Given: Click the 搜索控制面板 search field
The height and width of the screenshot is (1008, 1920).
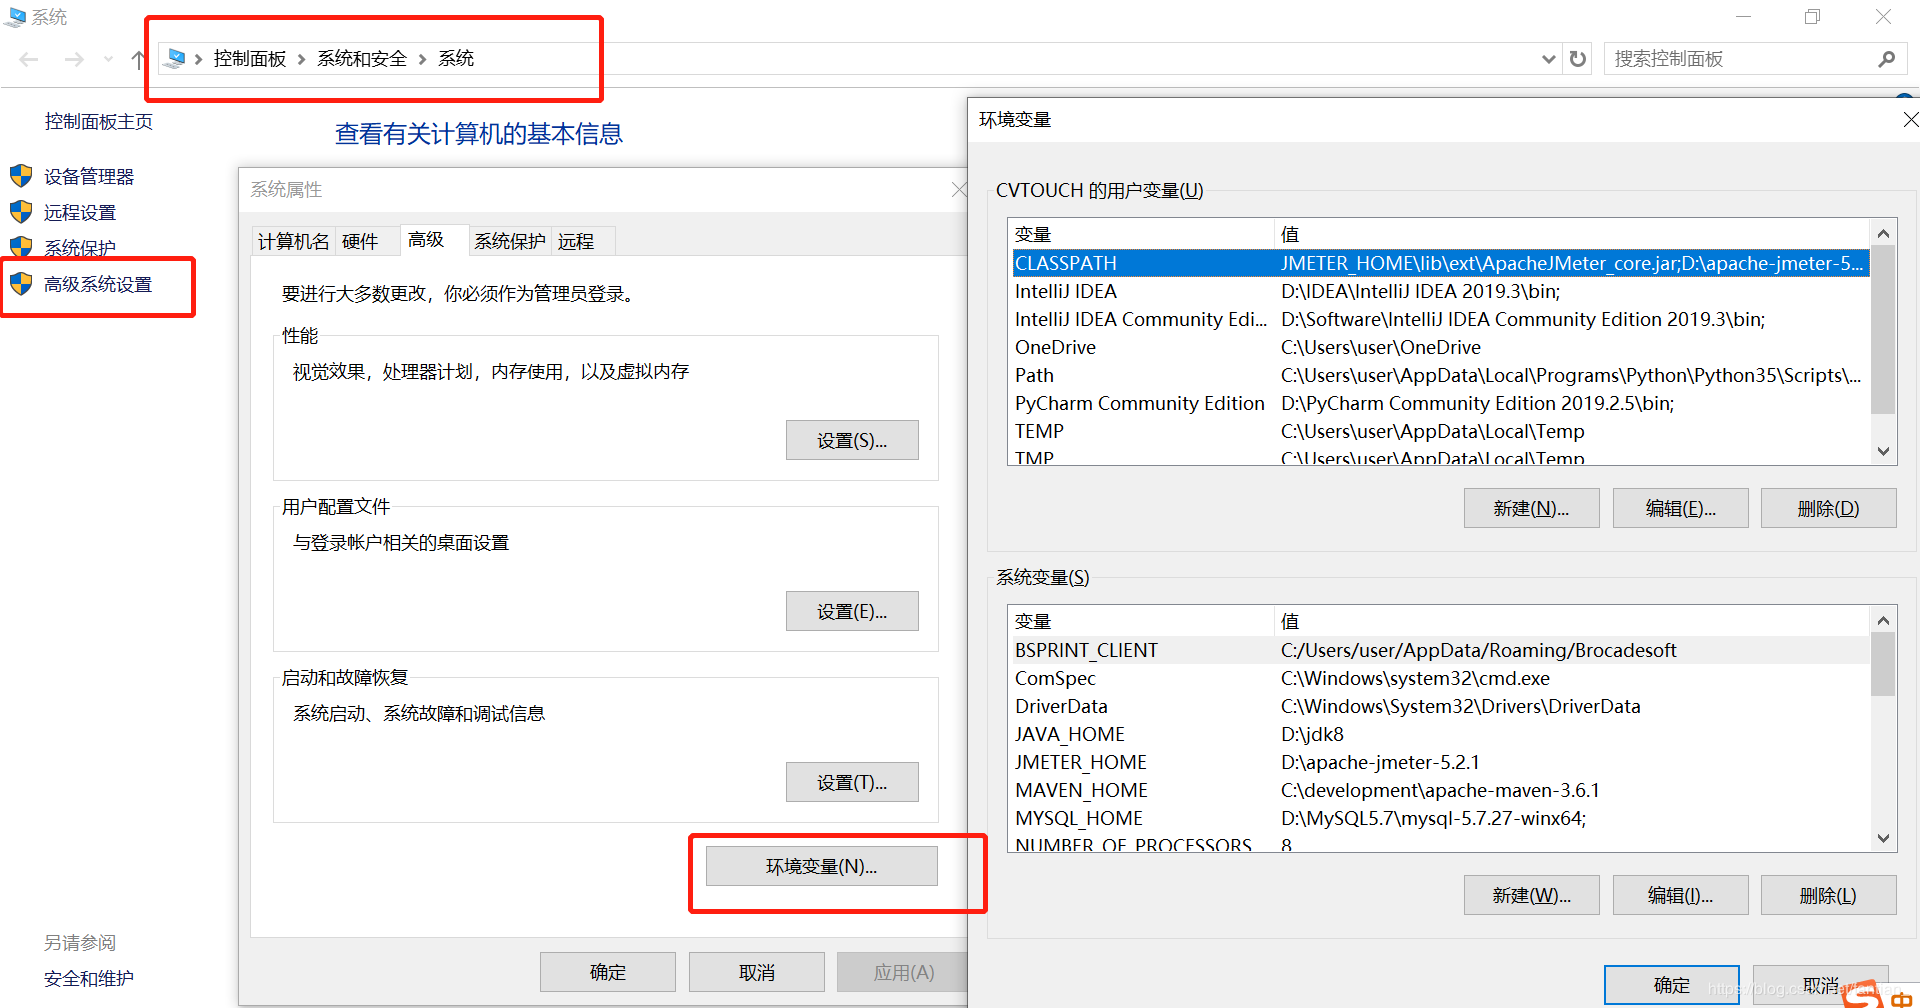Looking at the screenshot, I should tap(1720, 58).
